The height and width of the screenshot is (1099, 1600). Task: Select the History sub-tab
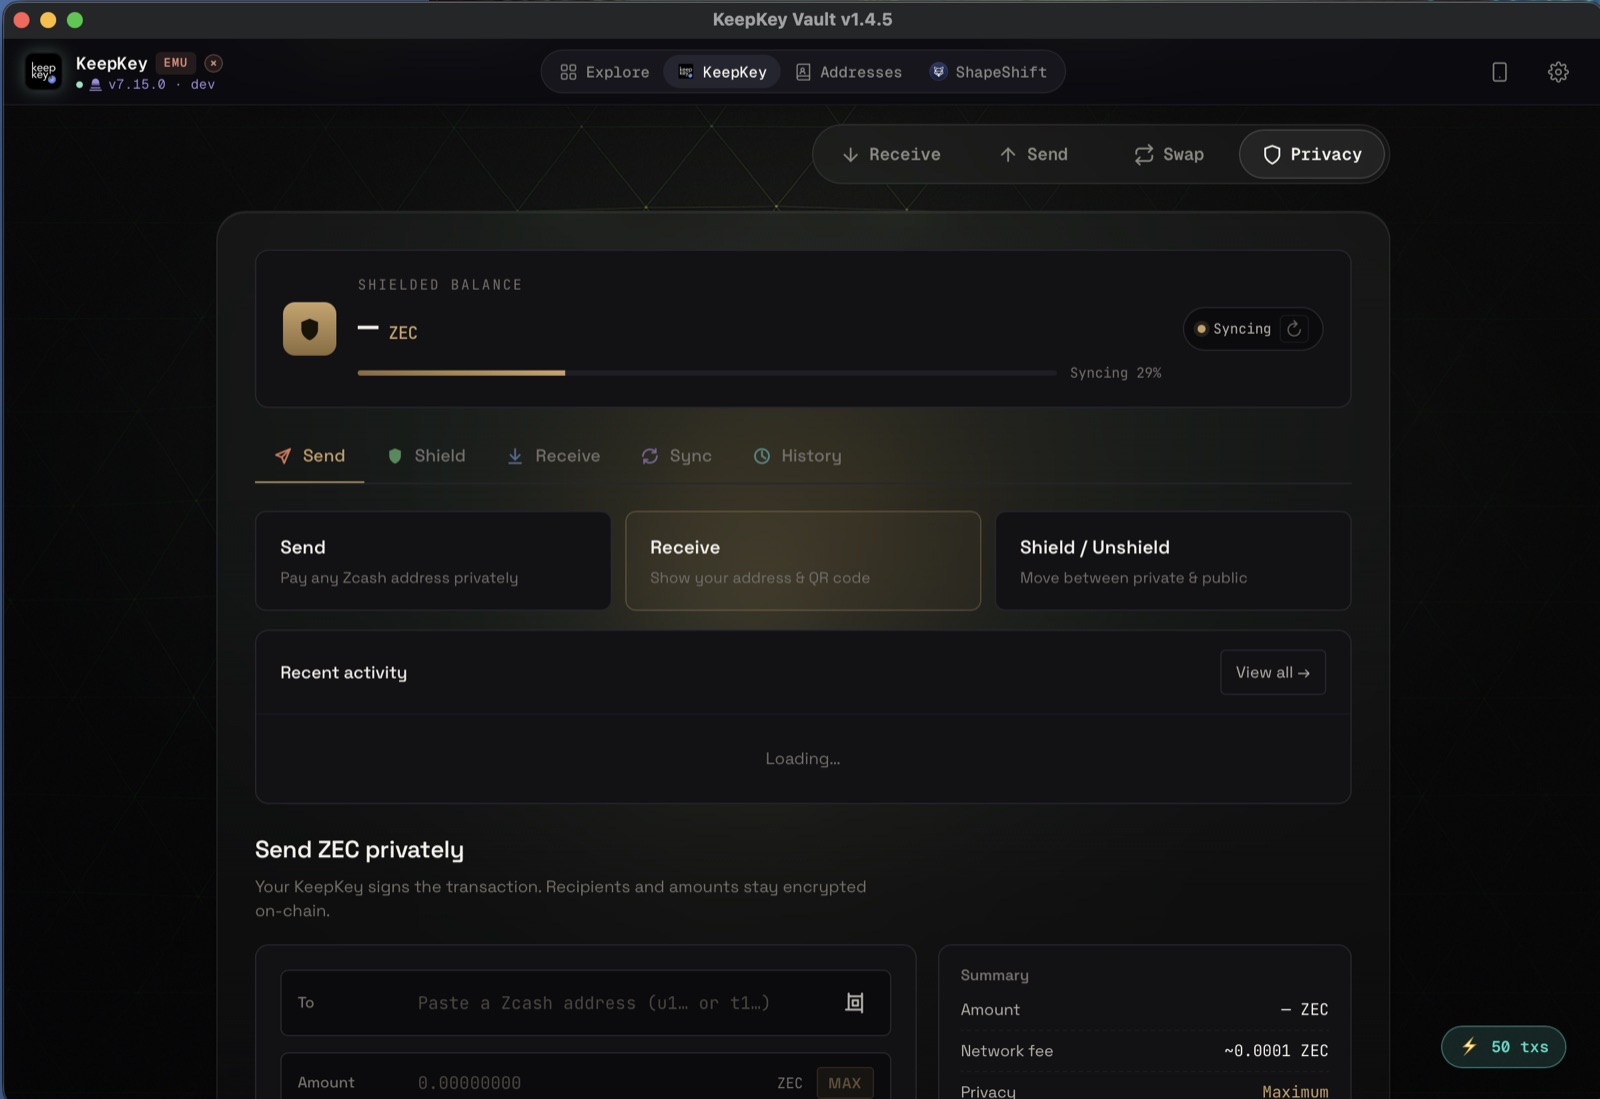[797, 456]
